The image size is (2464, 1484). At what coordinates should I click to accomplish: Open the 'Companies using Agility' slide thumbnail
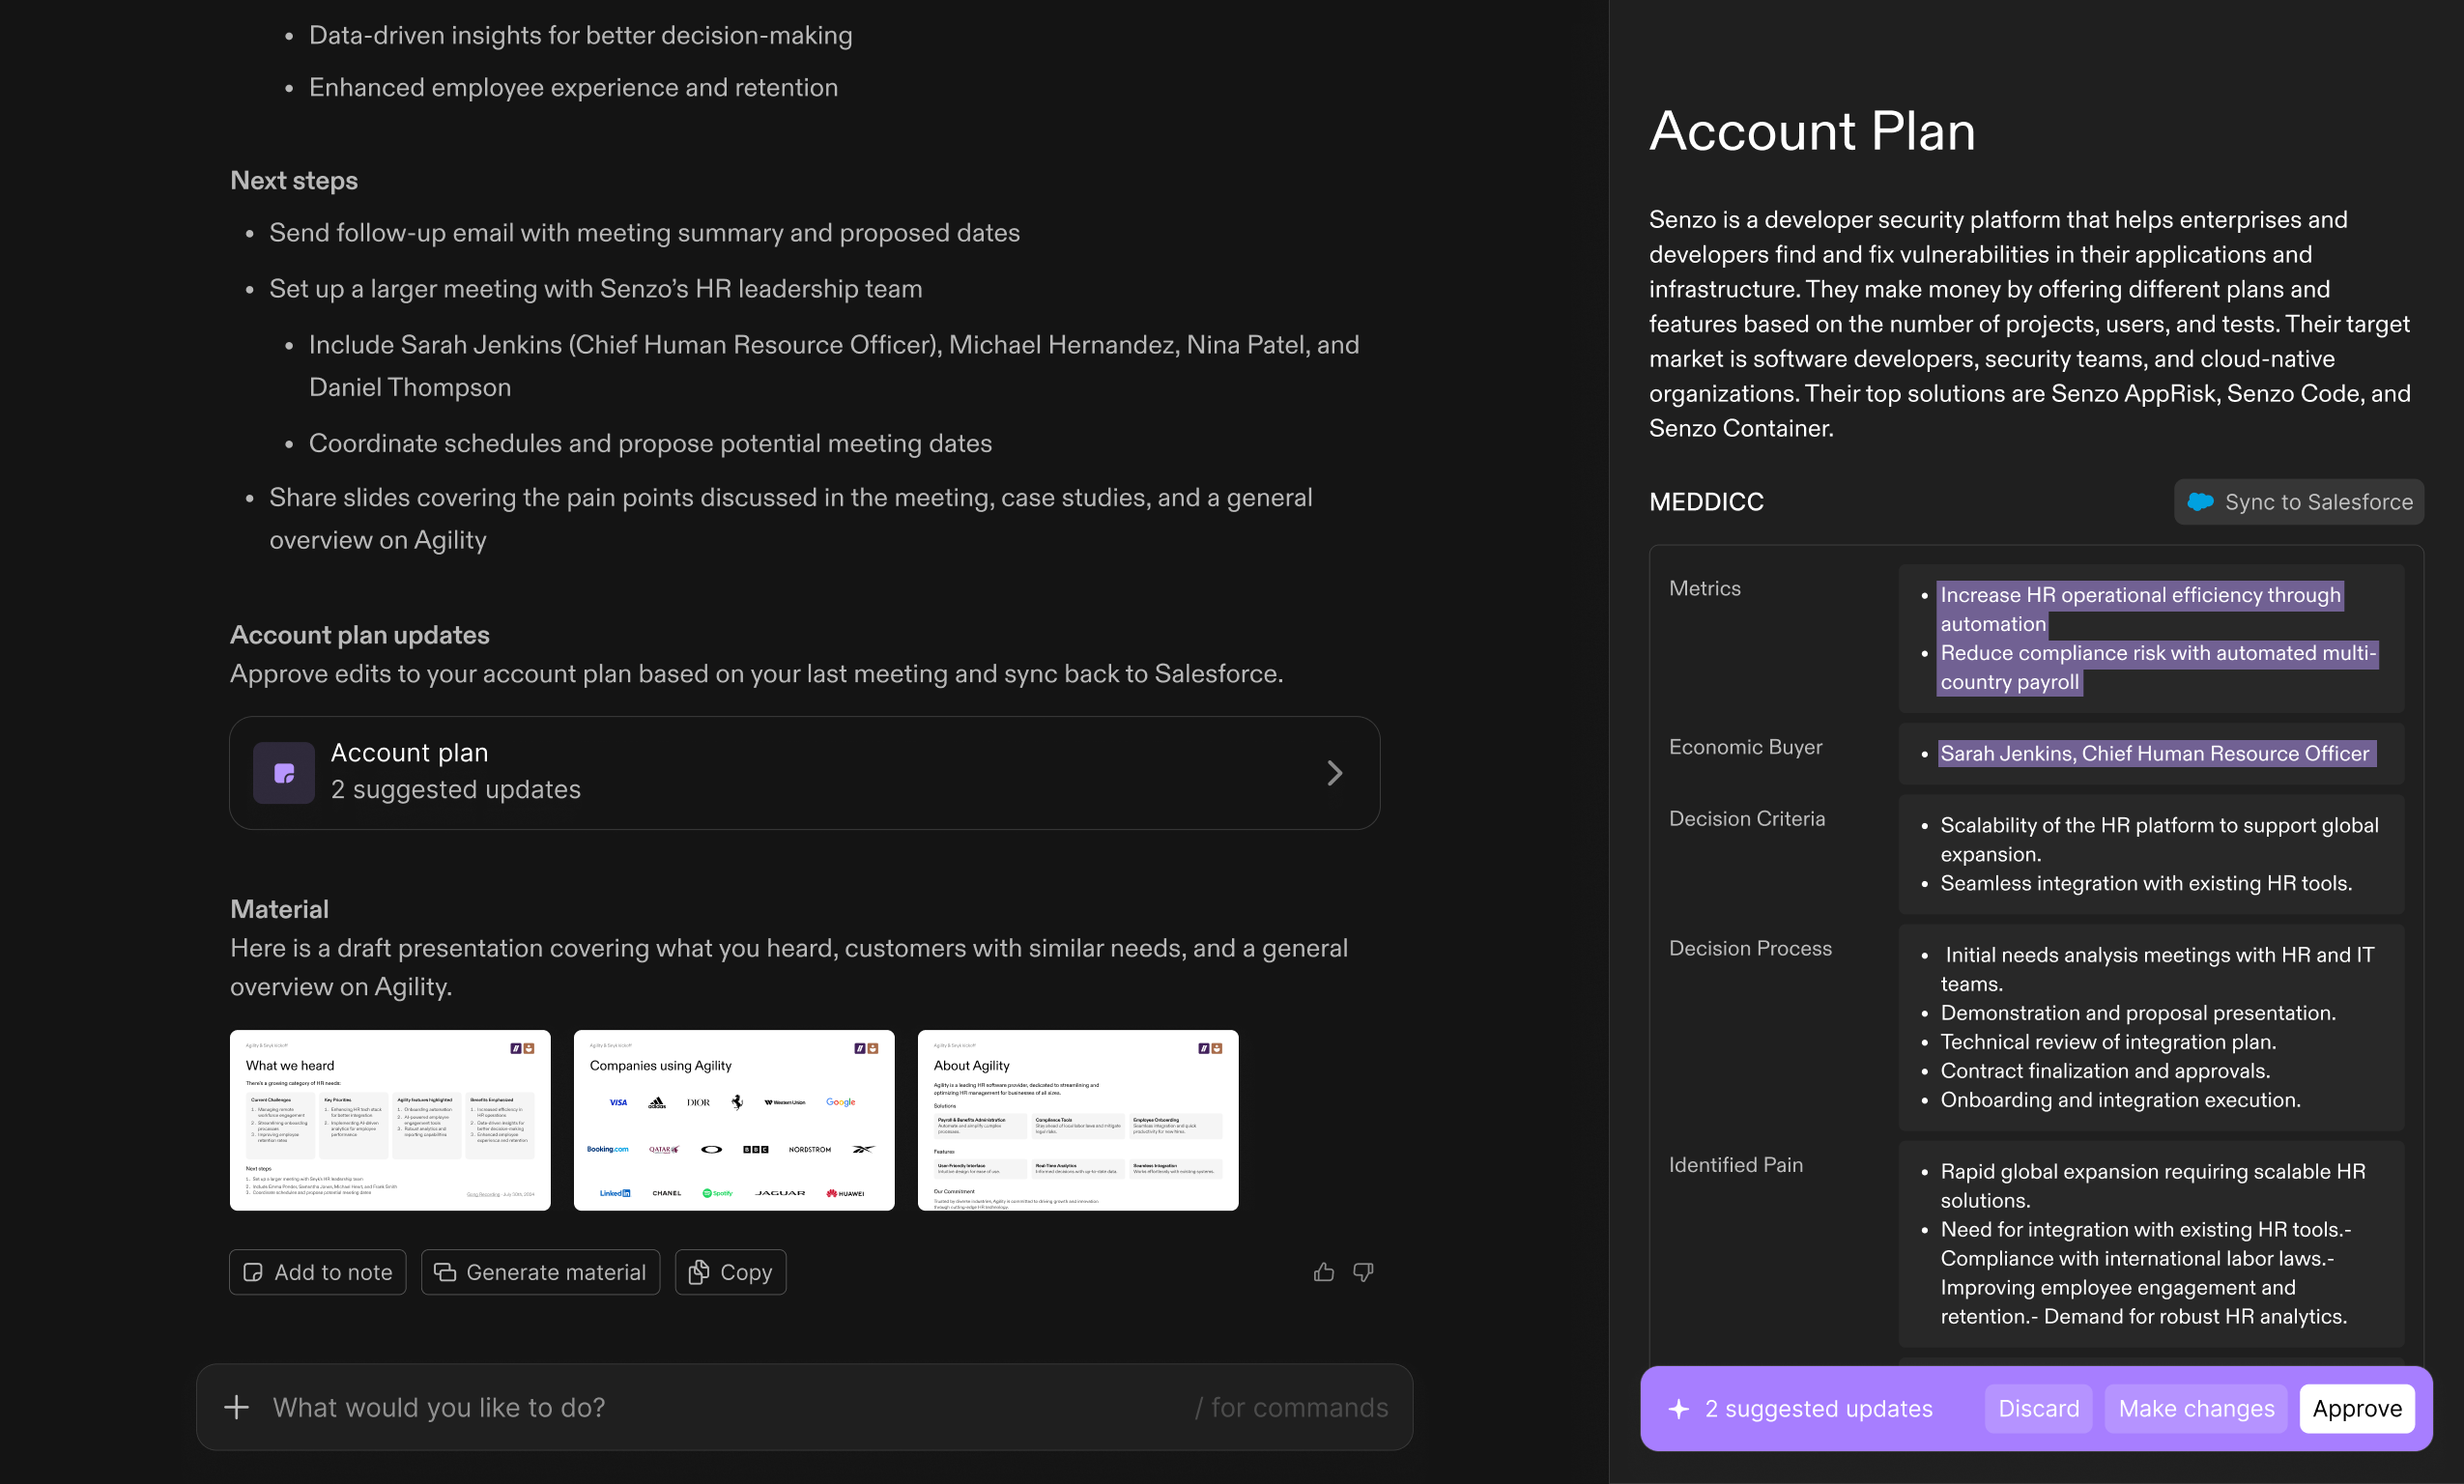[x=734, y=1120]
